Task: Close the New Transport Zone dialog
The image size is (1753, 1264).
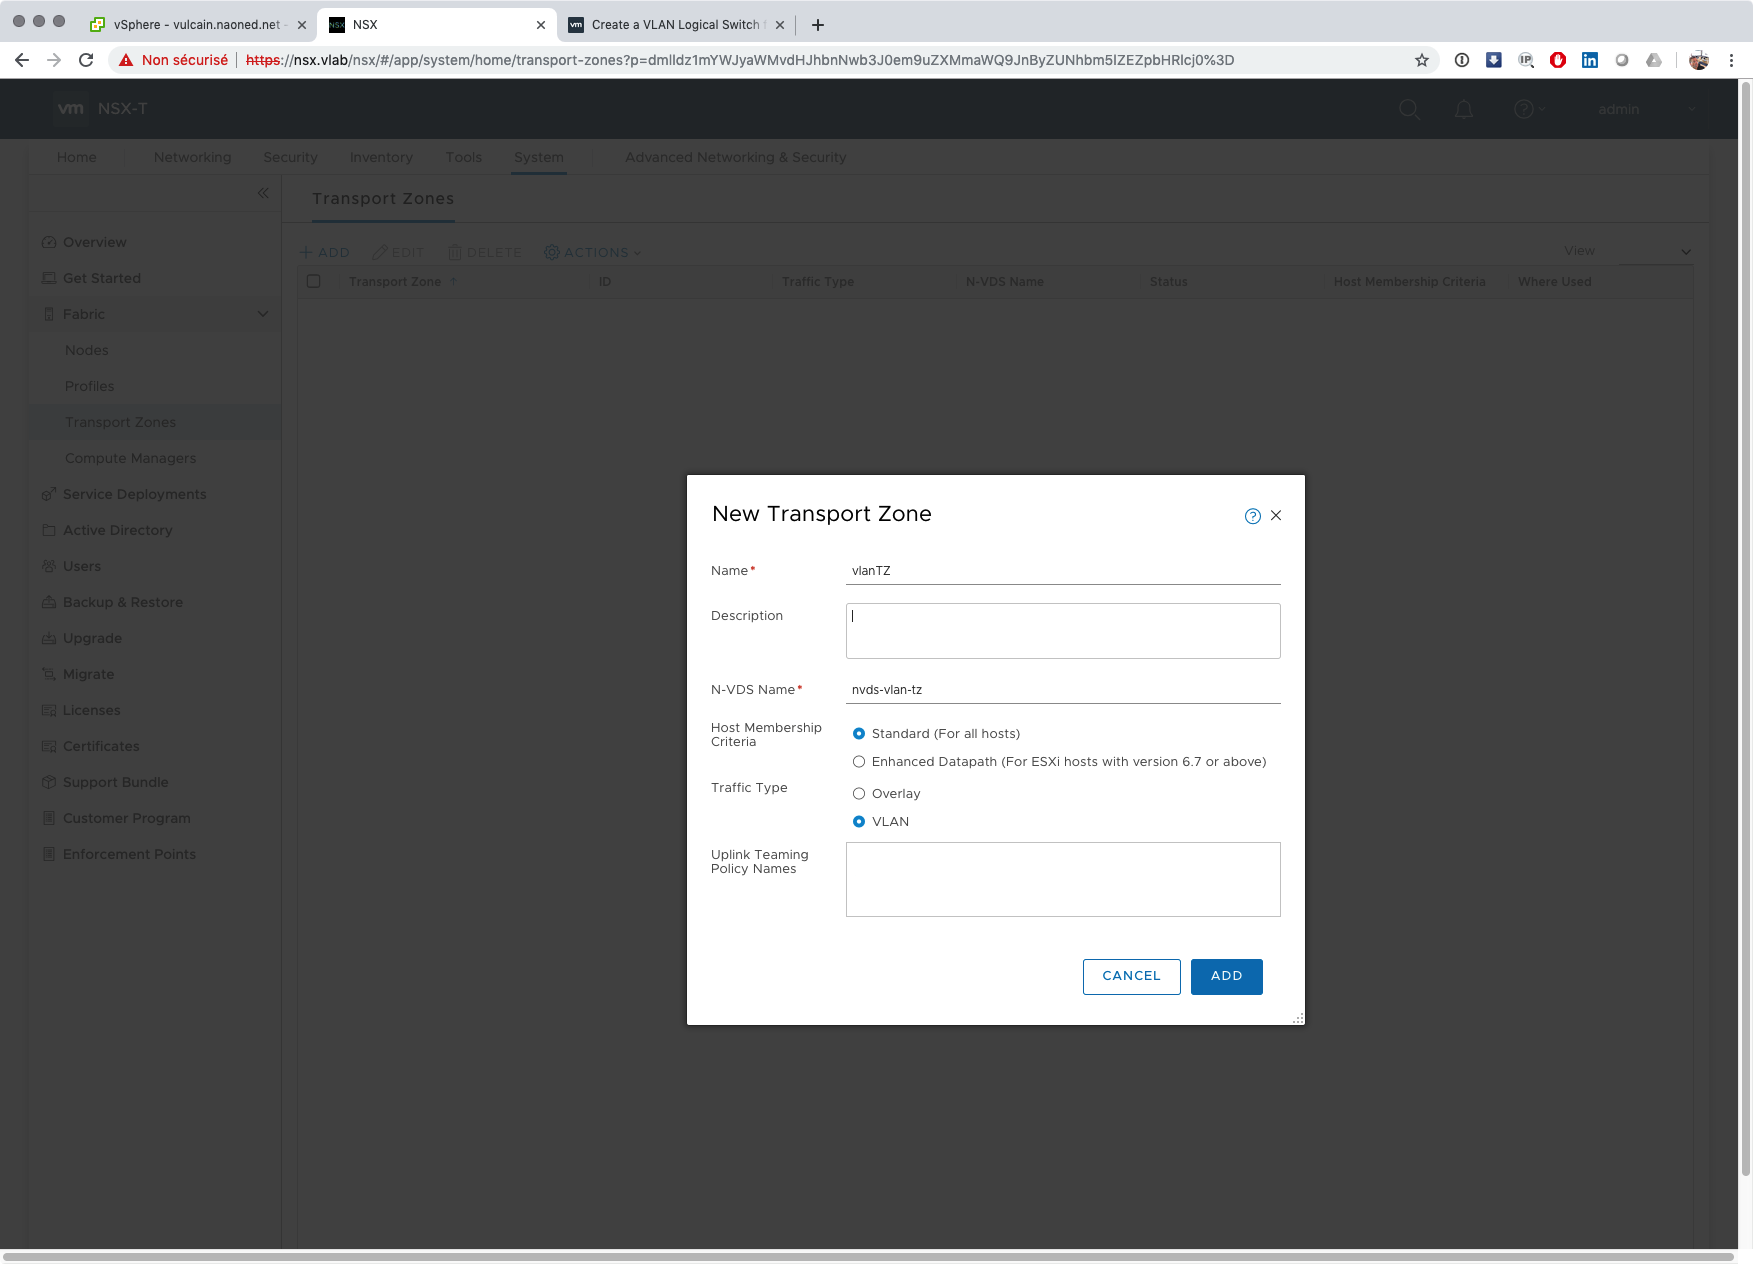Action: click(1276, 516)
